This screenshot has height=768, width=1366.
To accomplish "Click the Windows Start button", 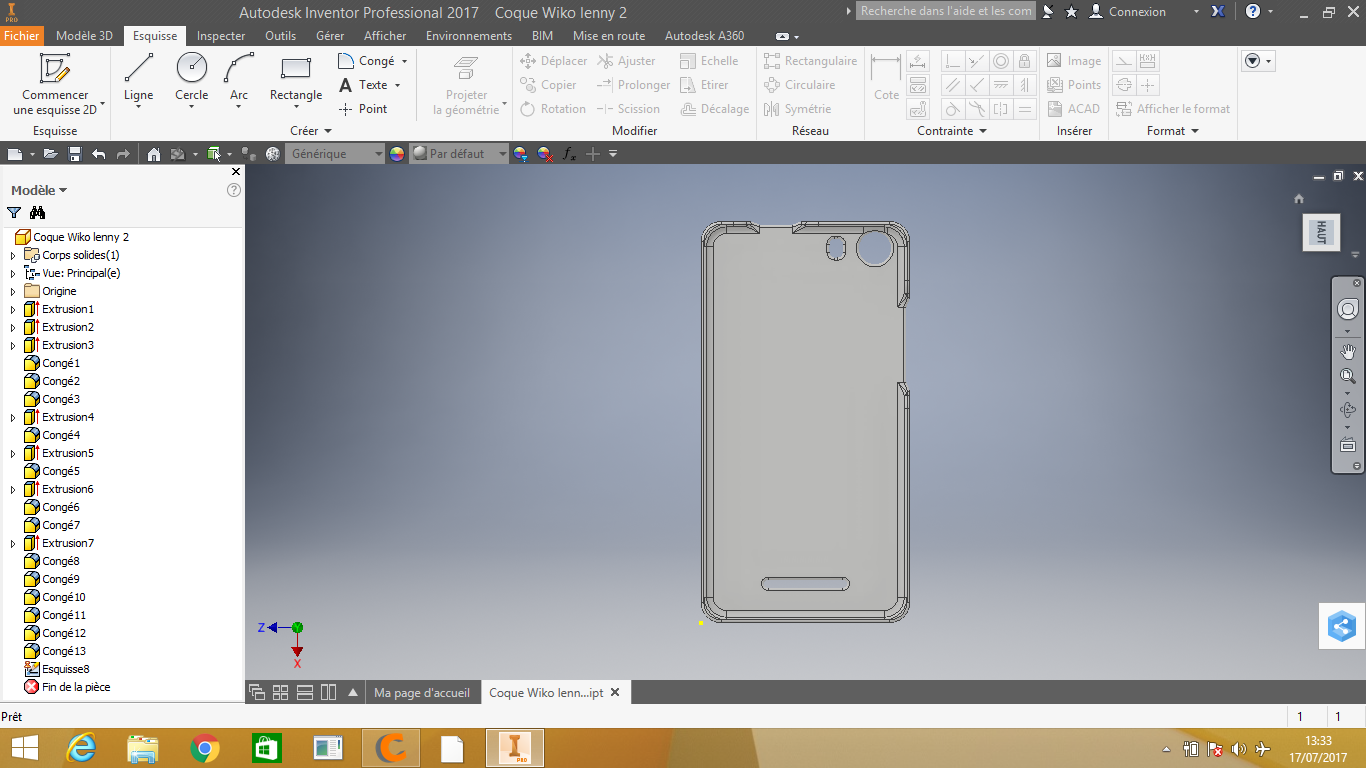I will (x=24, y=748).
